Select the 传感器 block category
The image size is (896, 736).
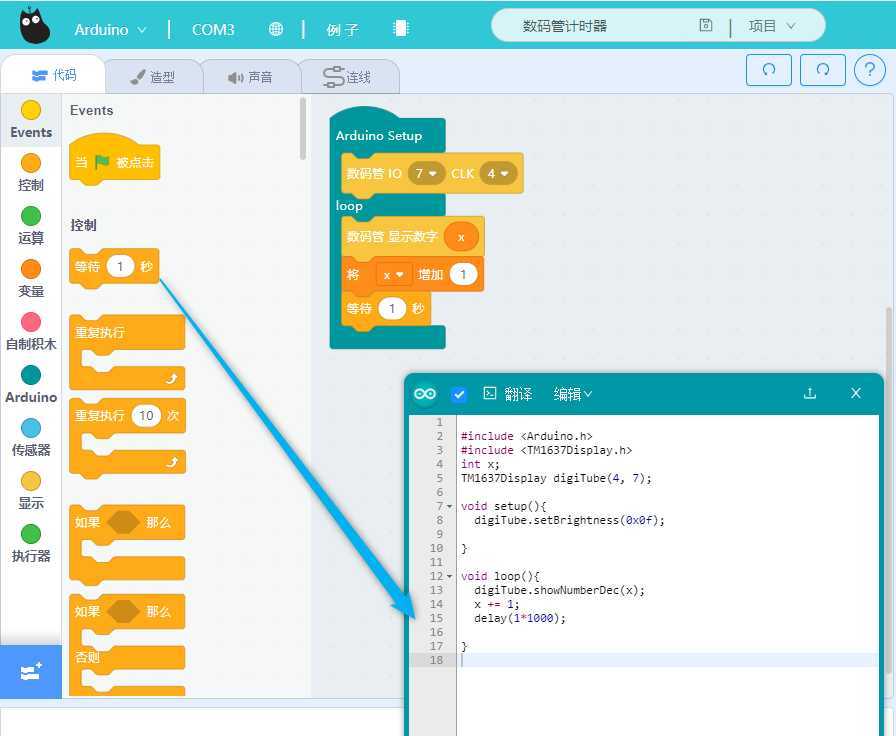click(x=31, y=438)
